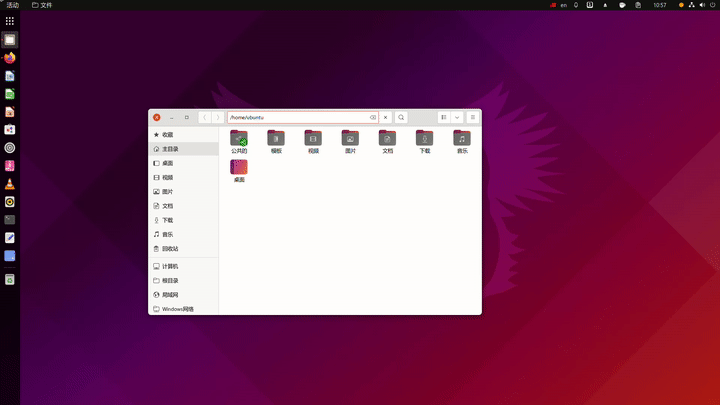Go forward using the right arrow button
This screenshot has width=720, height=405.
(218, 118)
